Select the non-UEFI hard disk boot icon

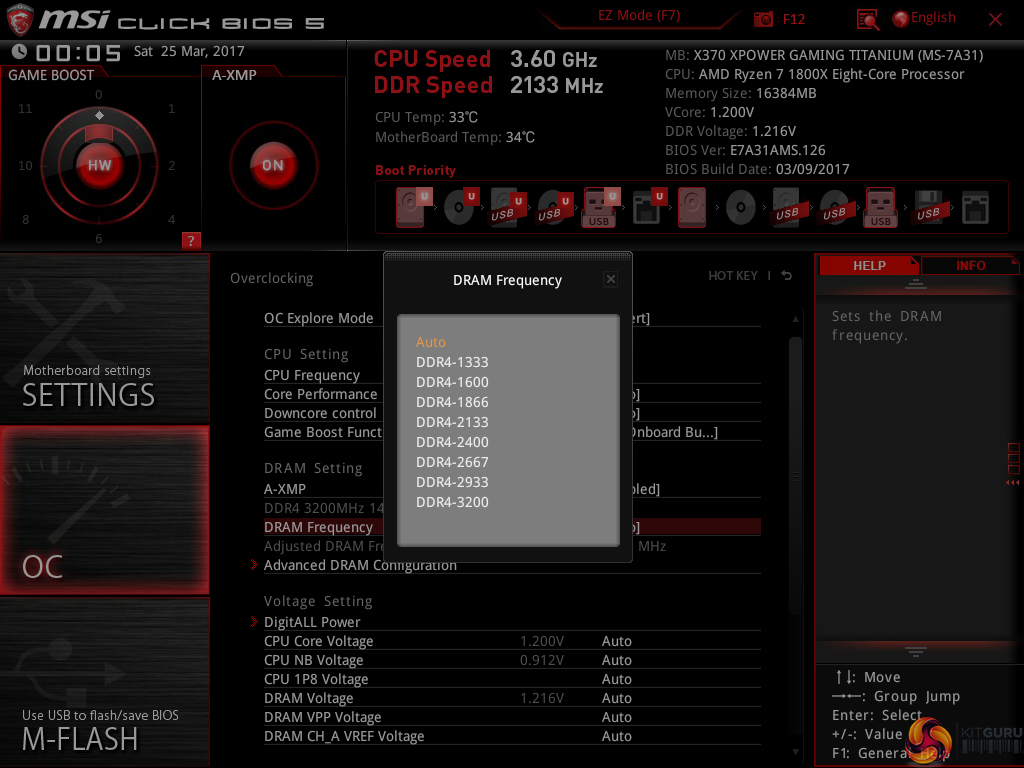pos(692,208)
